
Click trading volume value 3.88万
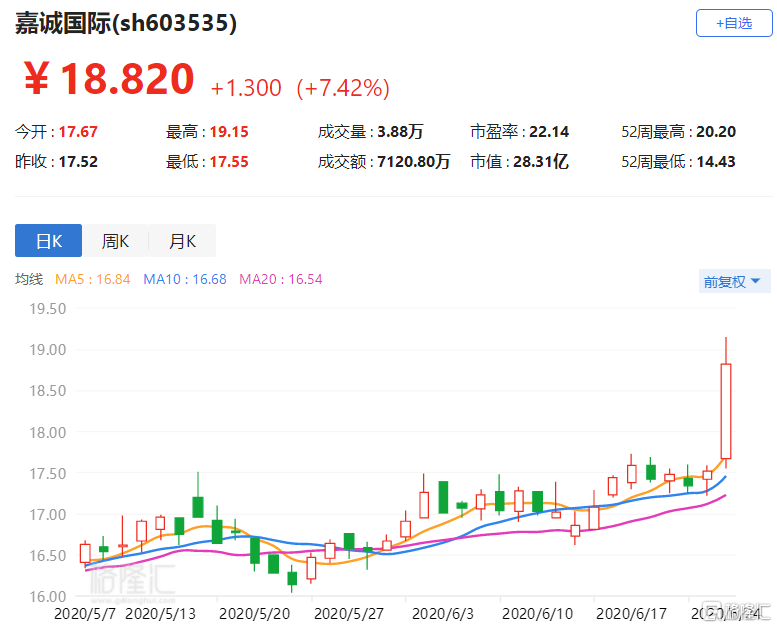[x=400, y=132]
